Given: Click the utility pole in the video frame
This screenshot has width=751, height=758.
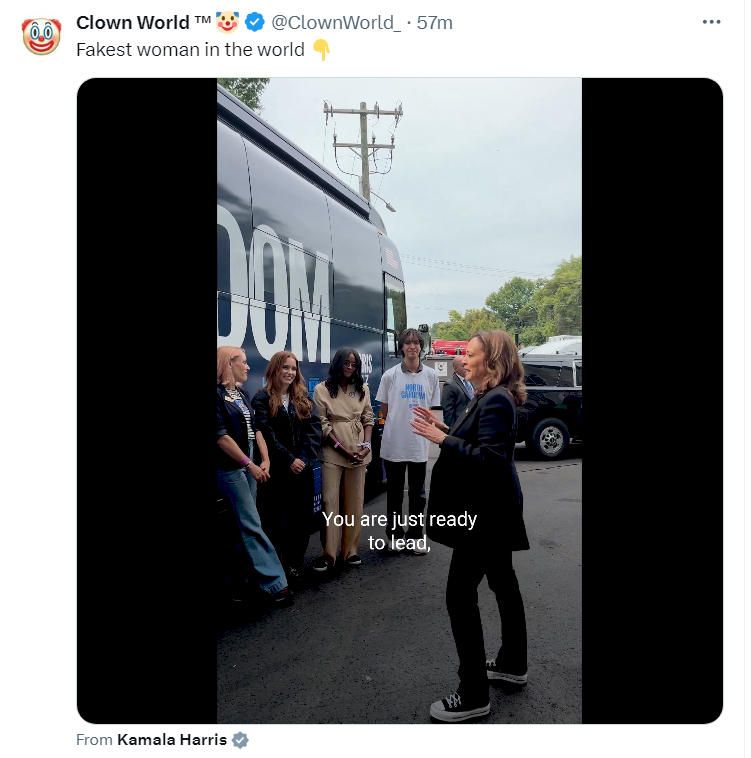Looking at the screenshot, I should coord(364,150).
